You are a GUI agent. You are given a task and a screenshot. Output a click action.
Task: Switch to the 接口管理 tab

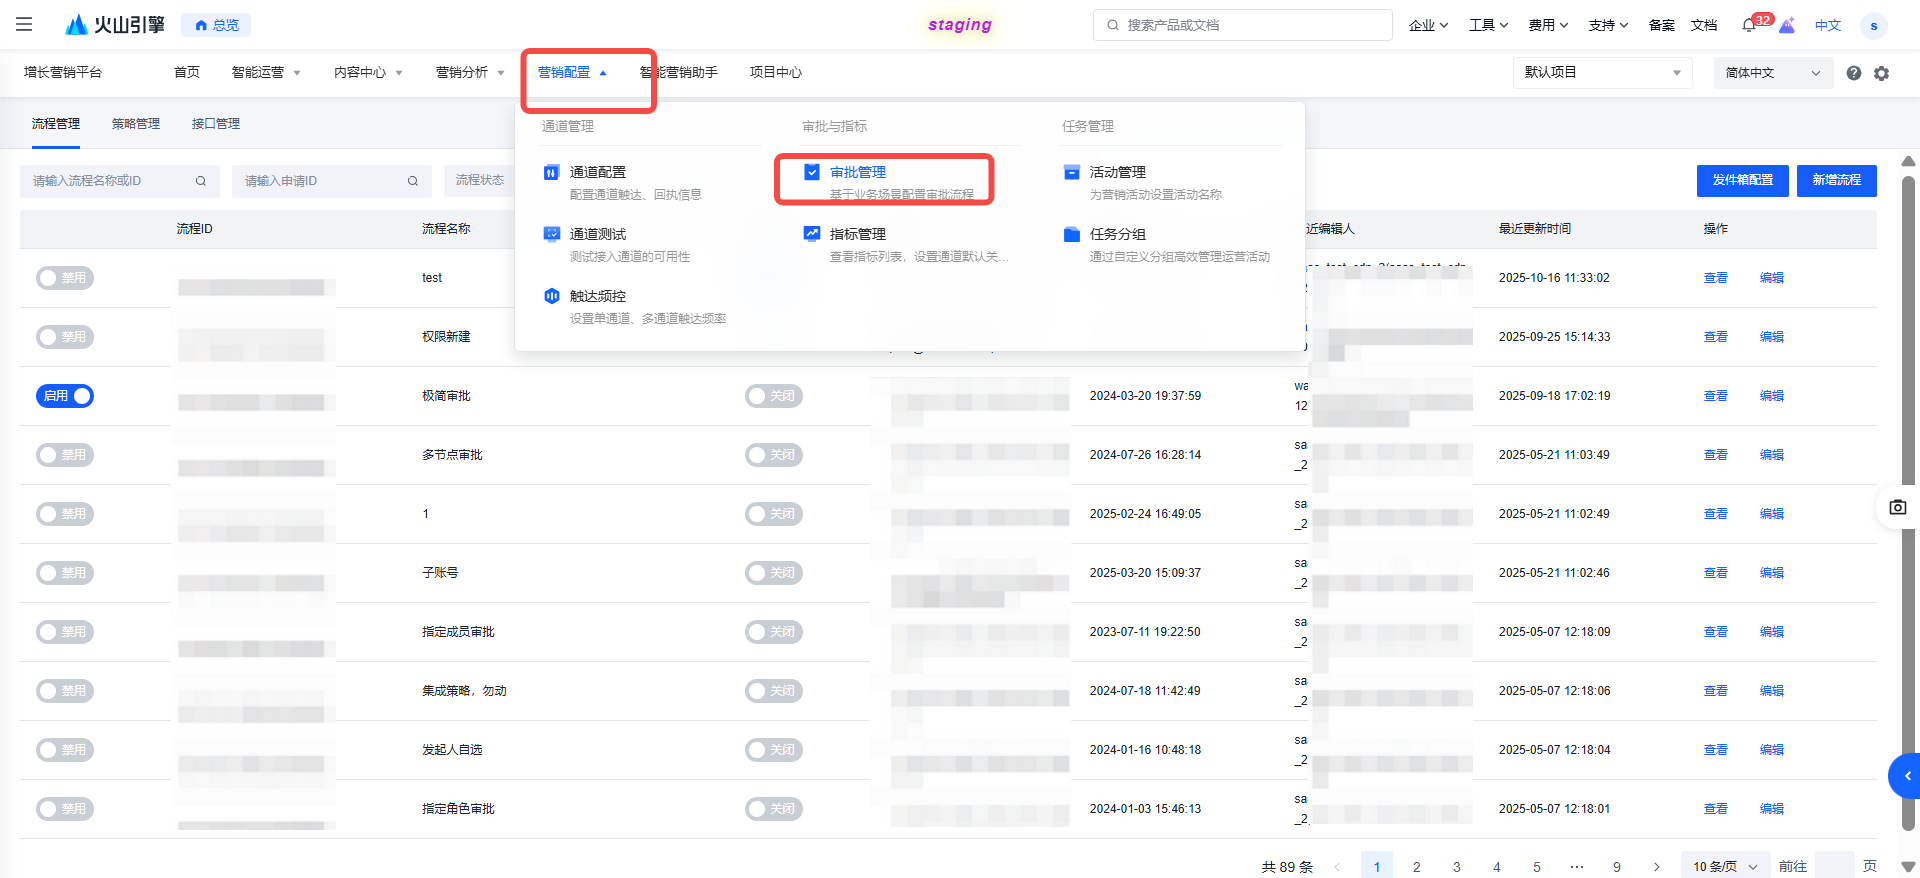(216, 124)
